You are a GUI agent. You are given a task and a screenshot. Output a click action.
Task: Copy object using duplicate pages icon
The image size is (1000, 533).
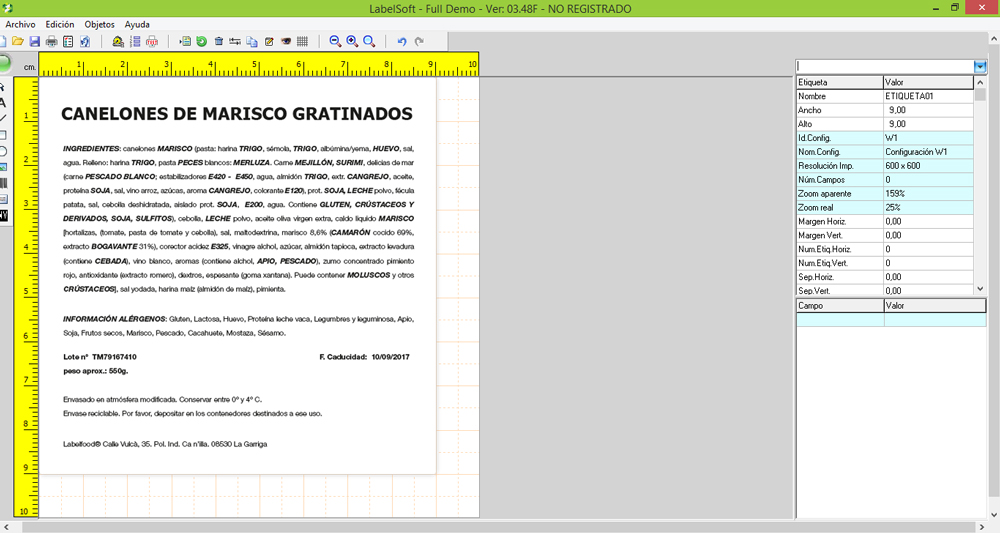point(252,41)
